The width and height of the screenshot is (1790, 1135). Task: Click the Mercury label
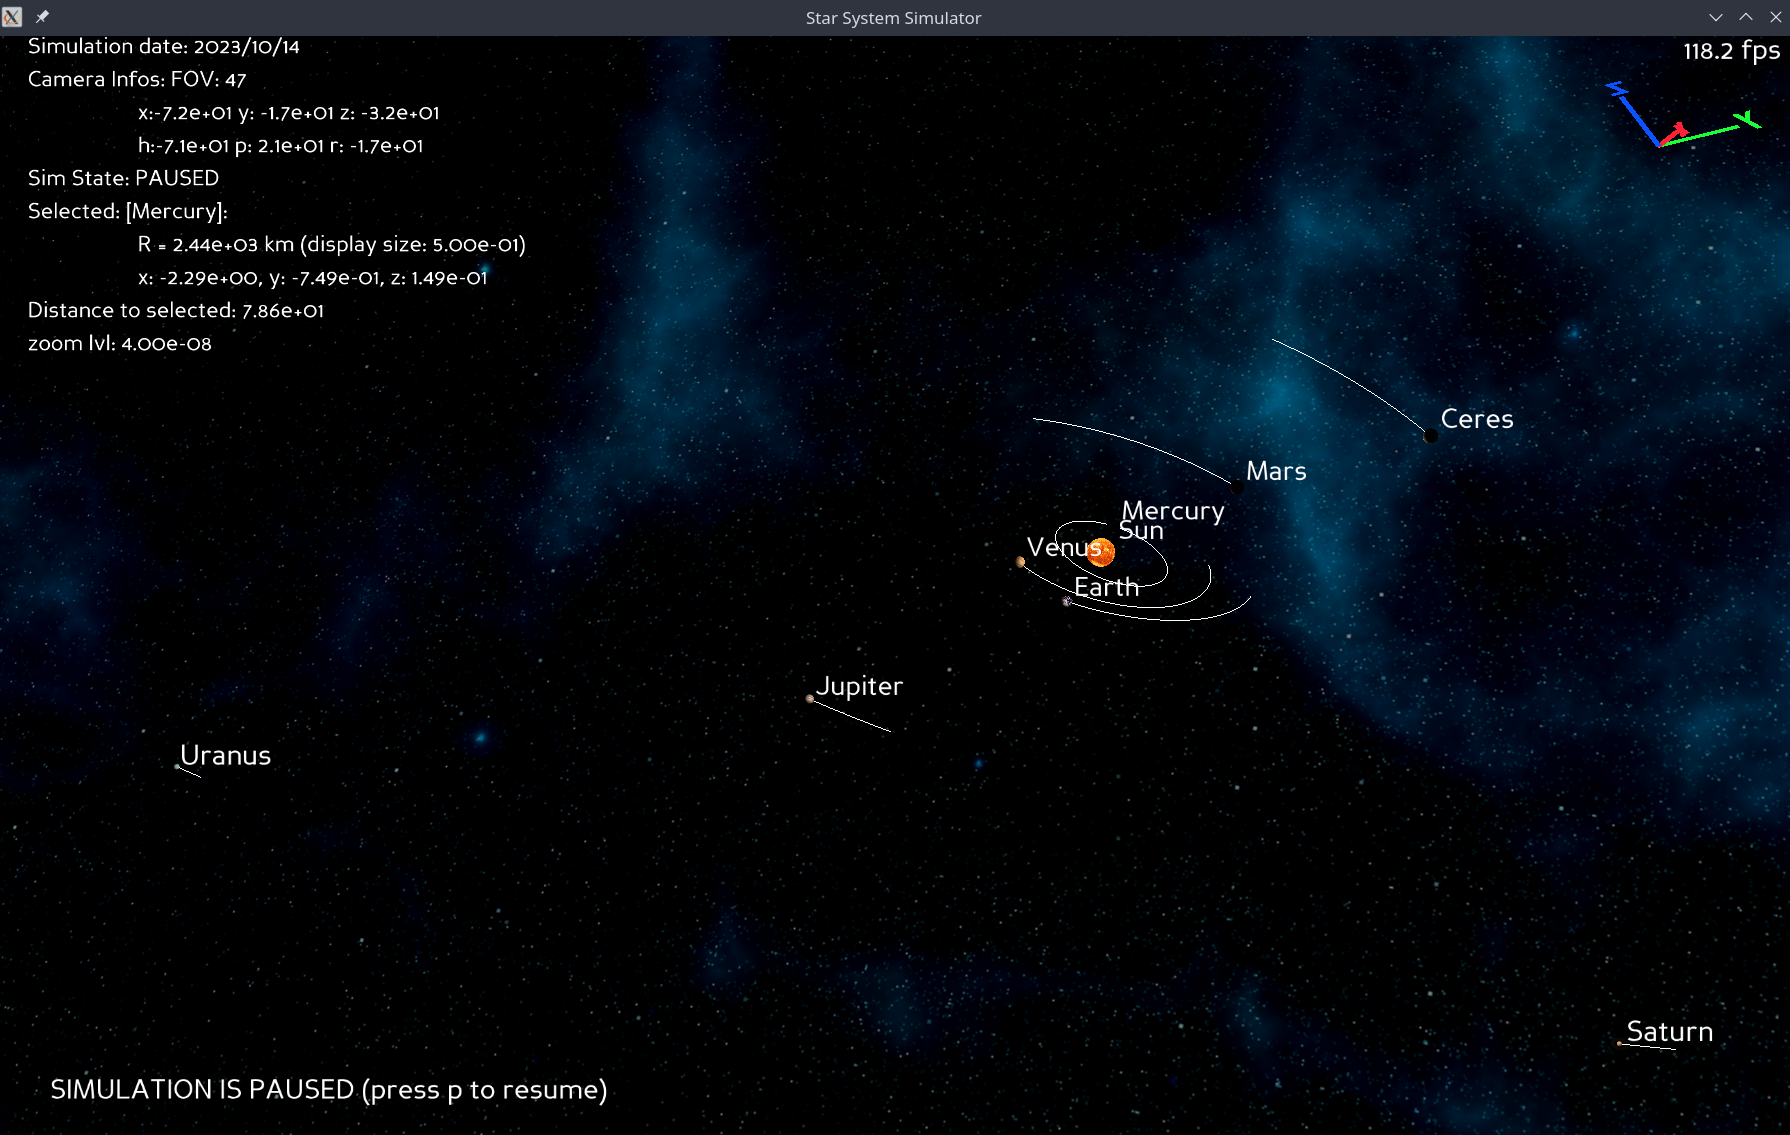coord(1173,512)
